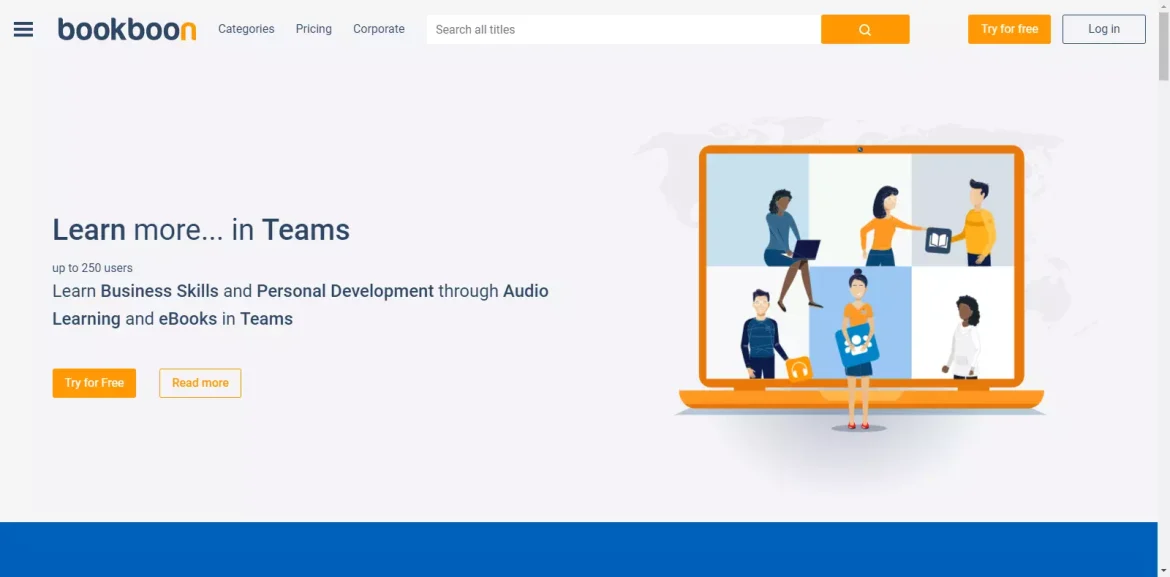This screenshot has height=577, width=1170.
Task: Open the hamburger menu
Action: (x=23, y=29)
